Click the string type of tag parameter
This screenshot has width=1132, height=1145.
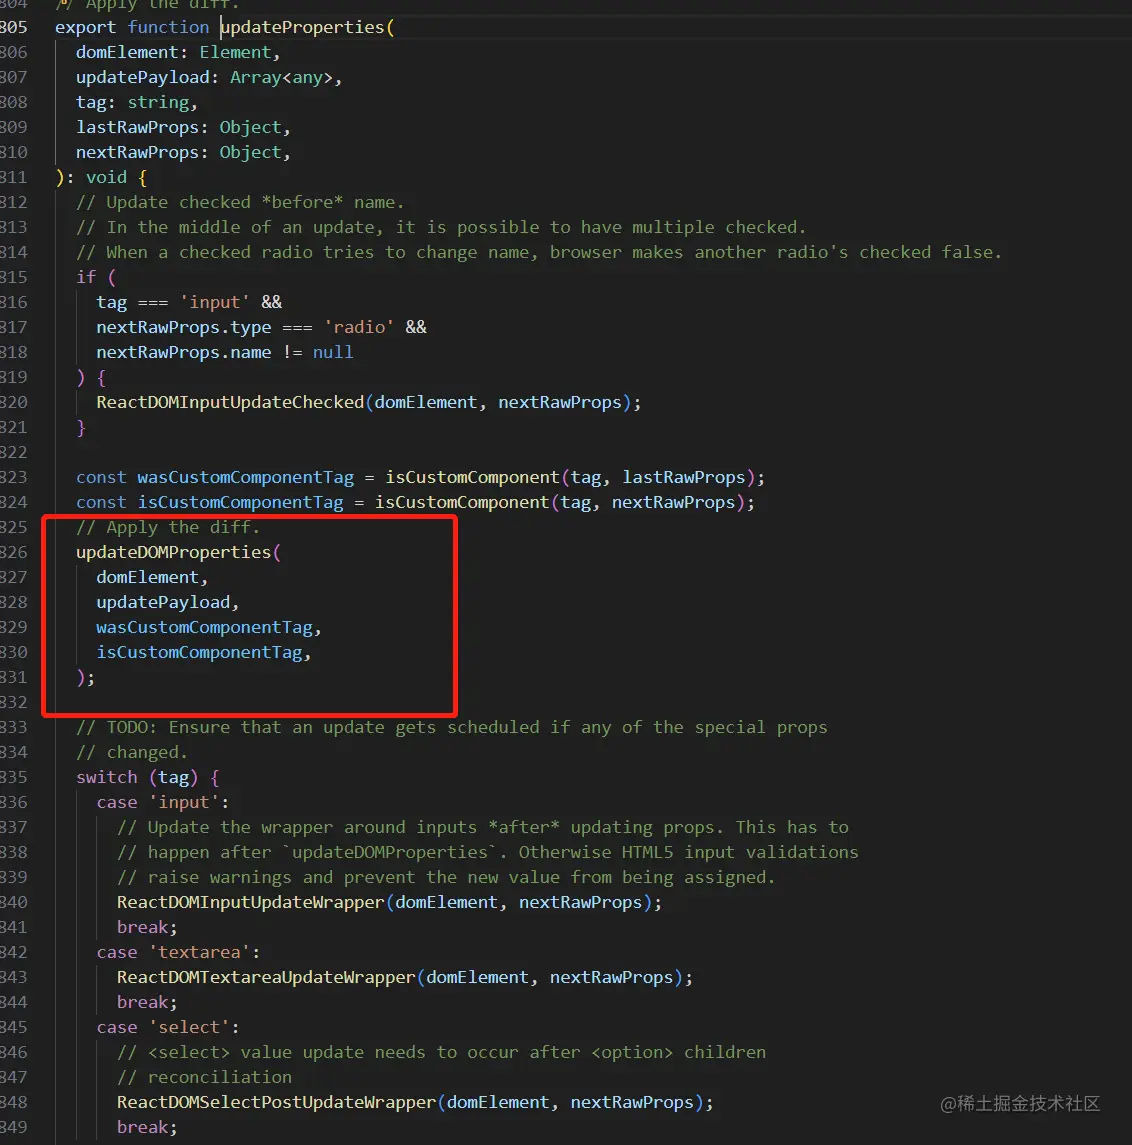tap(158, 102)
